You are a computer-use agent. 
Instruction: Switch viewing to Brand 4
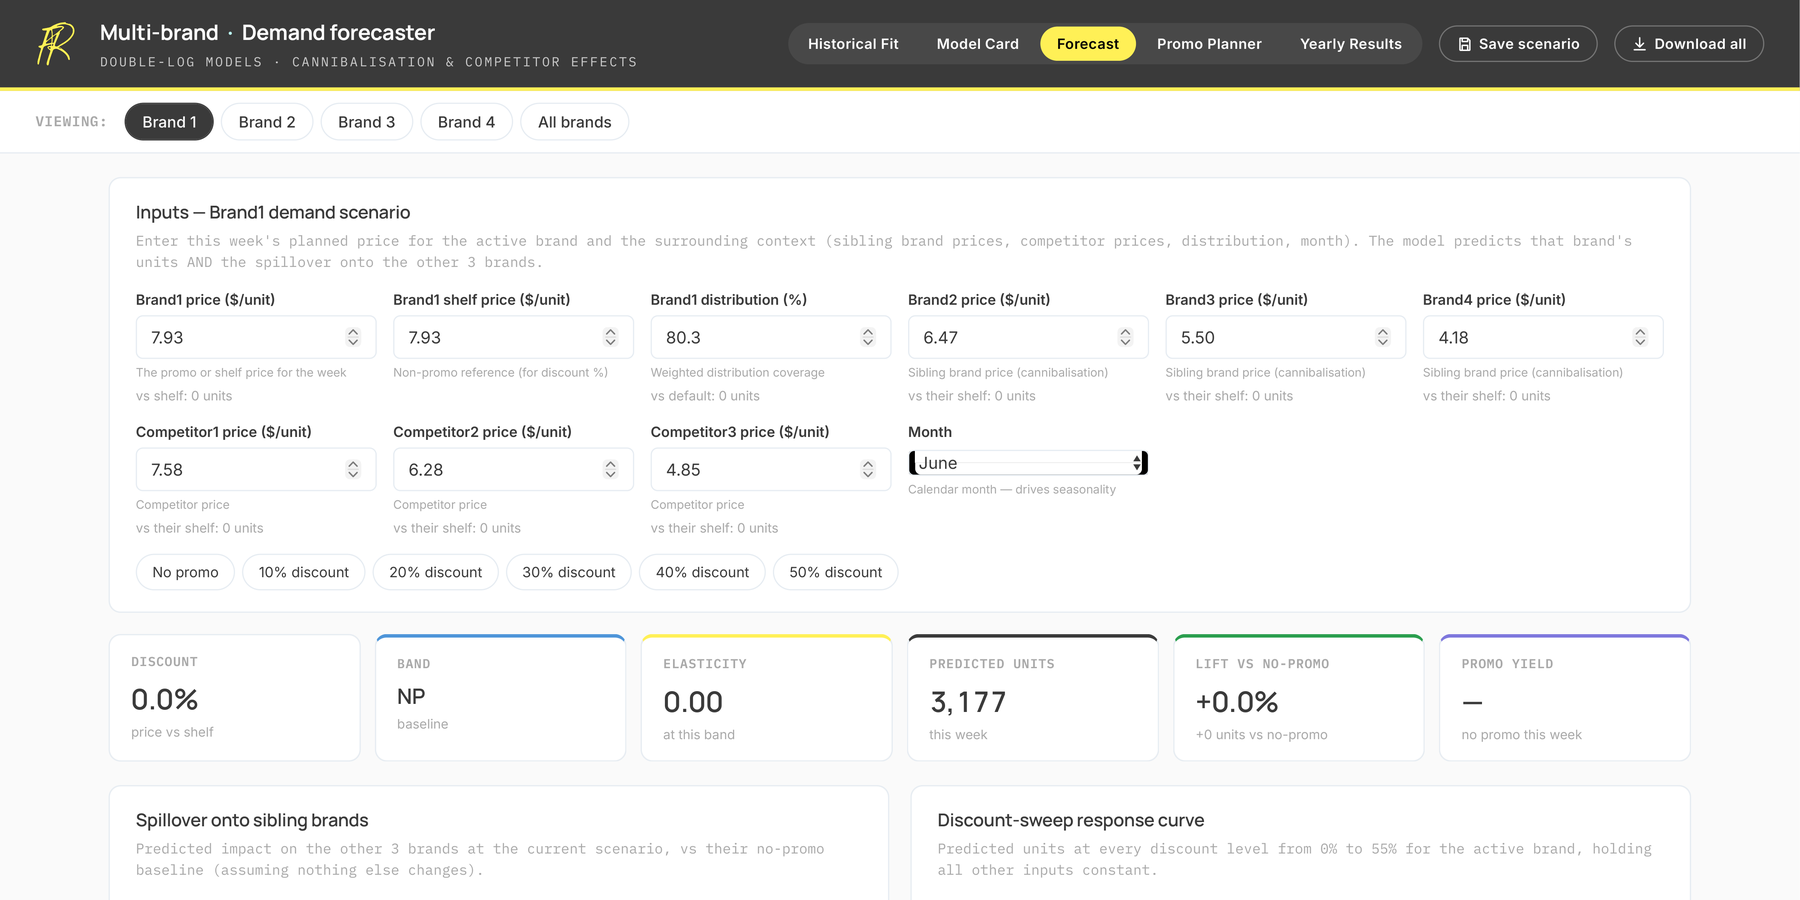(466, 122)
